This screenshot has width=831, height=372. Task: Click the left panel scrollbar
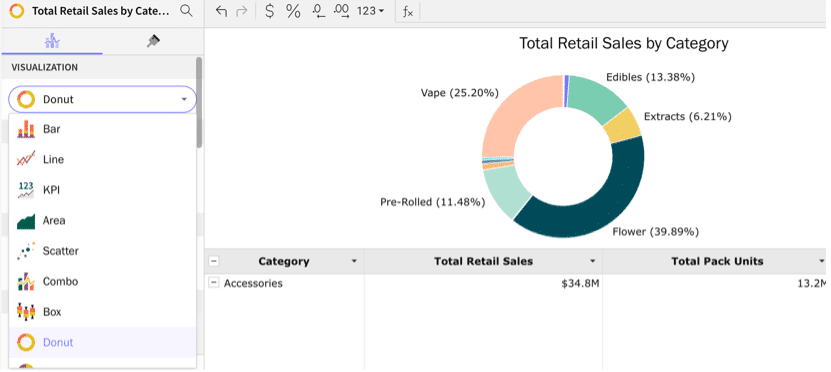pyautogui.click(x=199, y=102)
